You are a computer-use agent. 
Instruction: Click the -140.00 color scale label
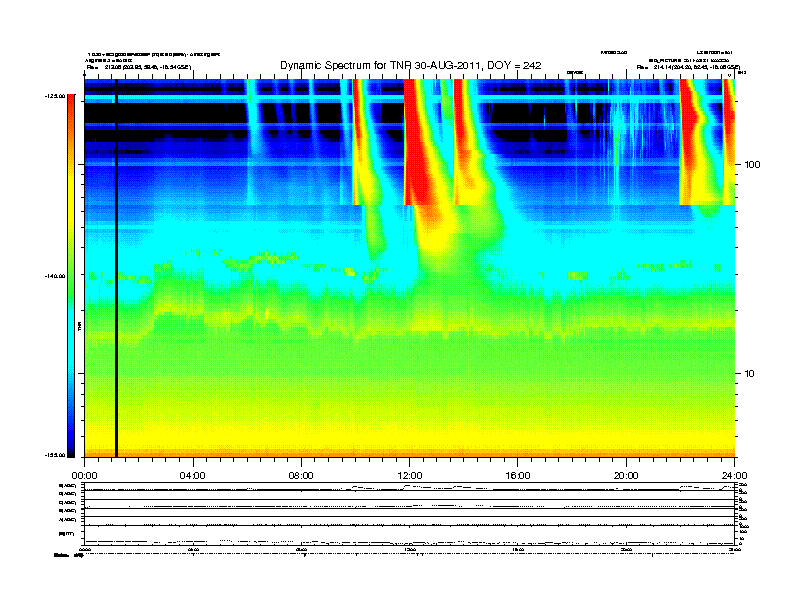pyautogui.click(x=55, y=276)
